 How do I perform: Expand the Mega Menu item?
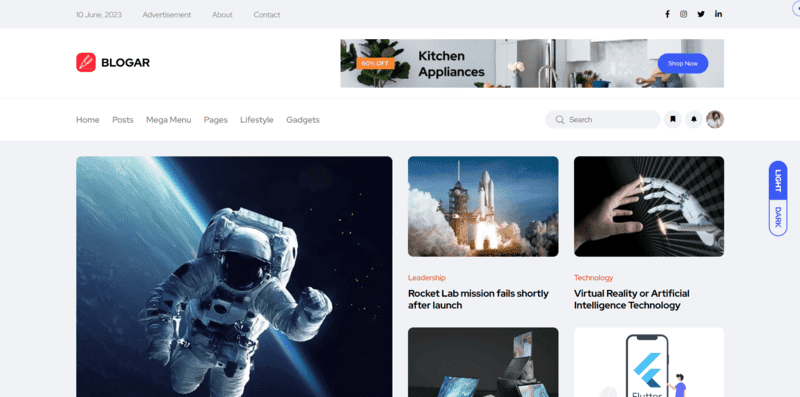click(168, 120)
